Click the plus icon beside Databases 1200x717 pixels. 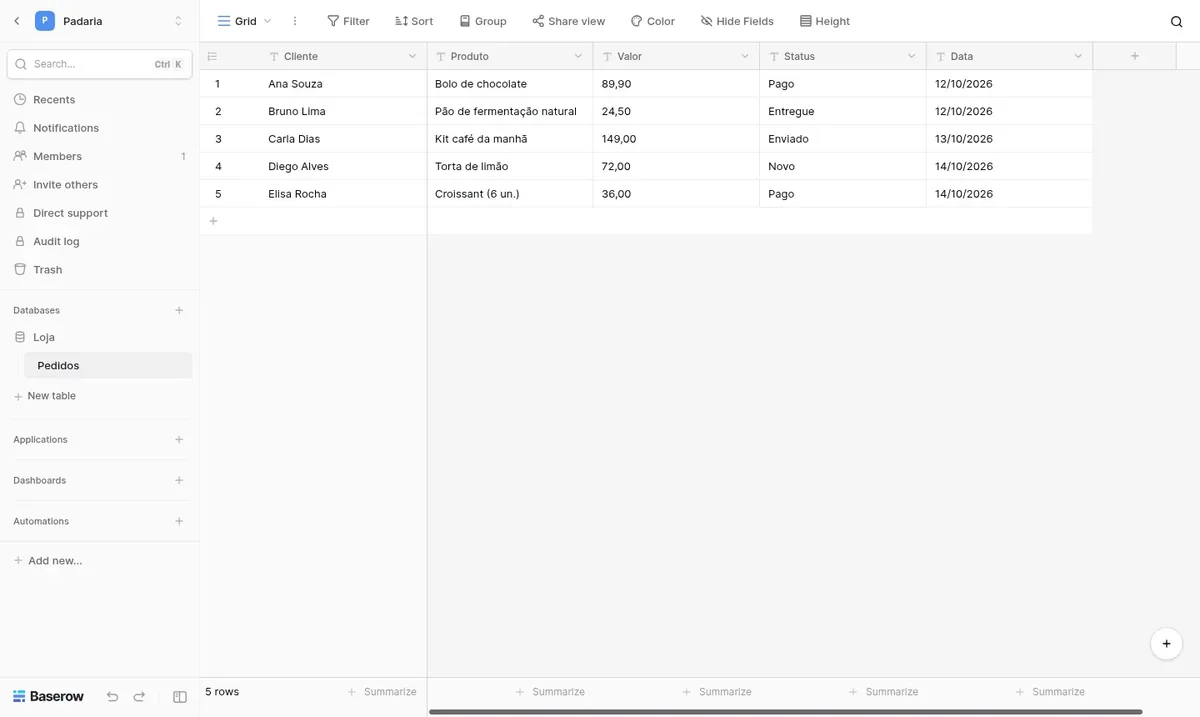[179, 310]
